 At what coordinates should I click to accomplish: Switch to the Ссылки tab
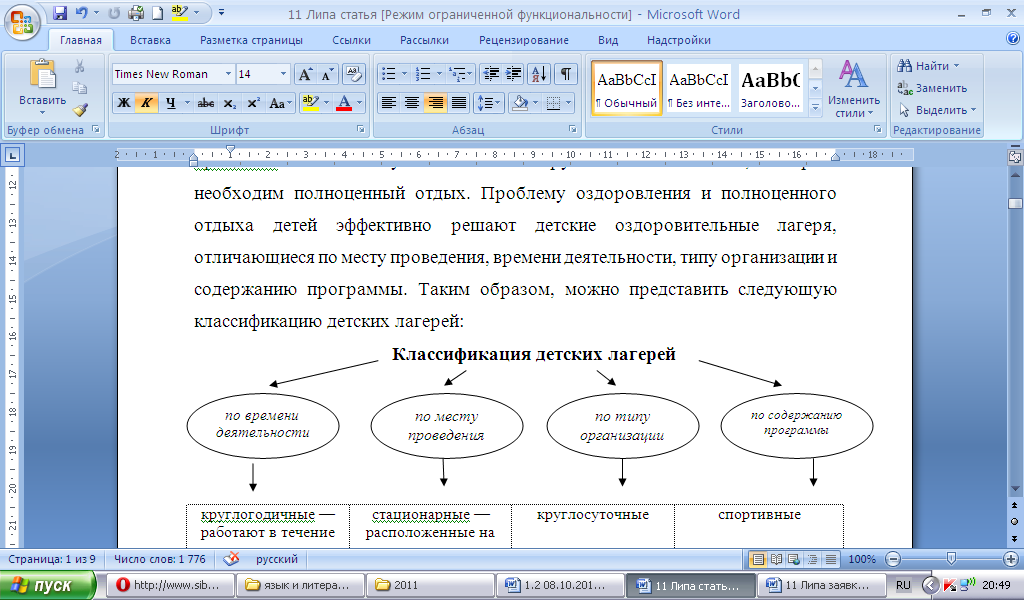tap(351, 40)
